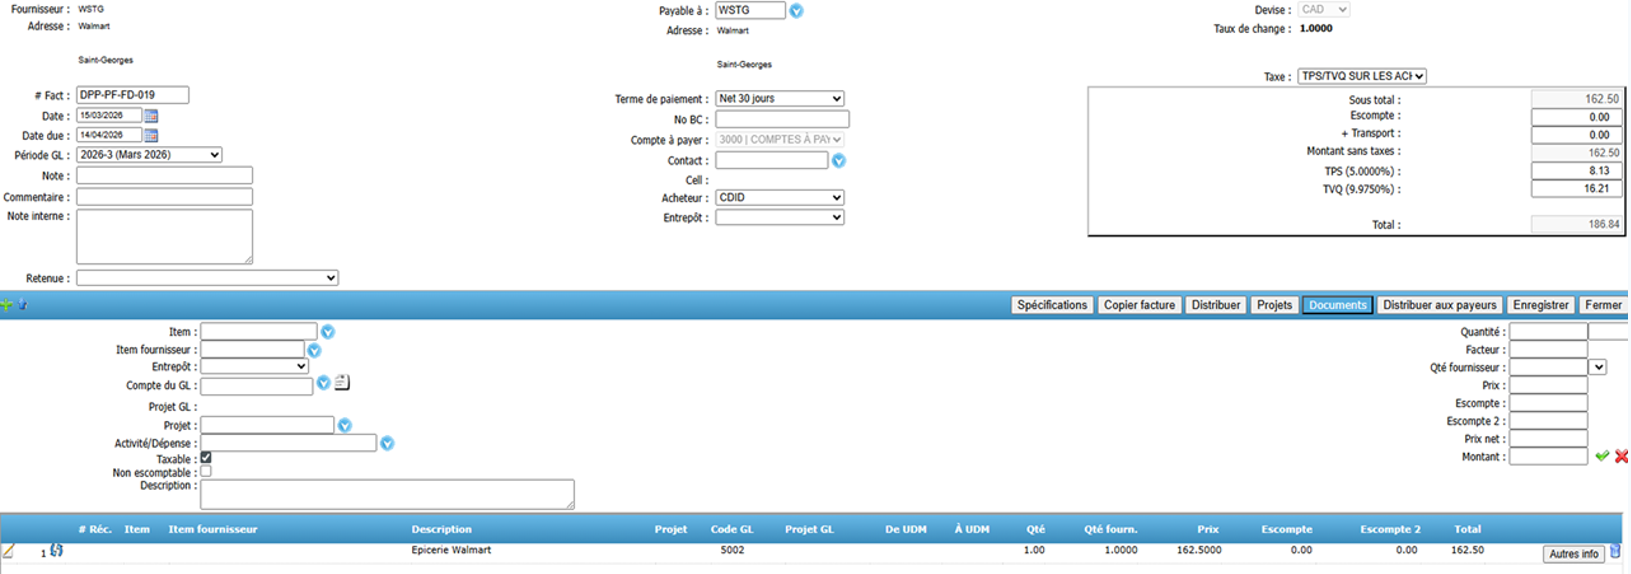This screenshot has width=1631, height=574.
Task: Click into the # Fact invoice number field
Action: [132, 95]
